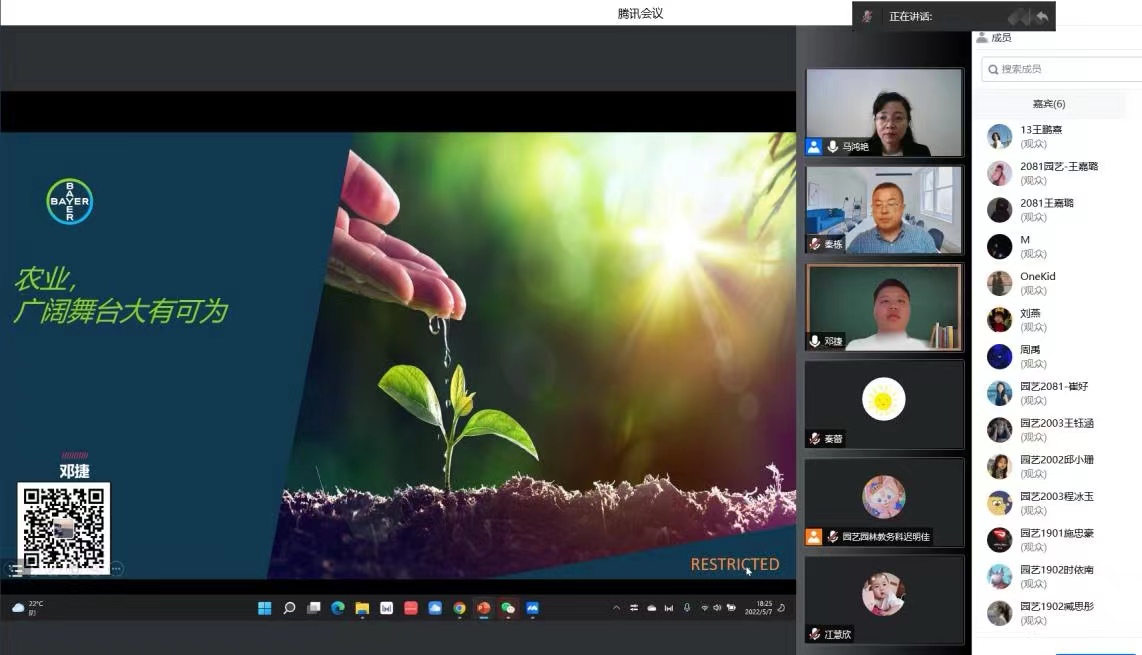Click member 园艺2003程冰玉 in the list
Screen dimensions: 1142x655
[1056, 497]
